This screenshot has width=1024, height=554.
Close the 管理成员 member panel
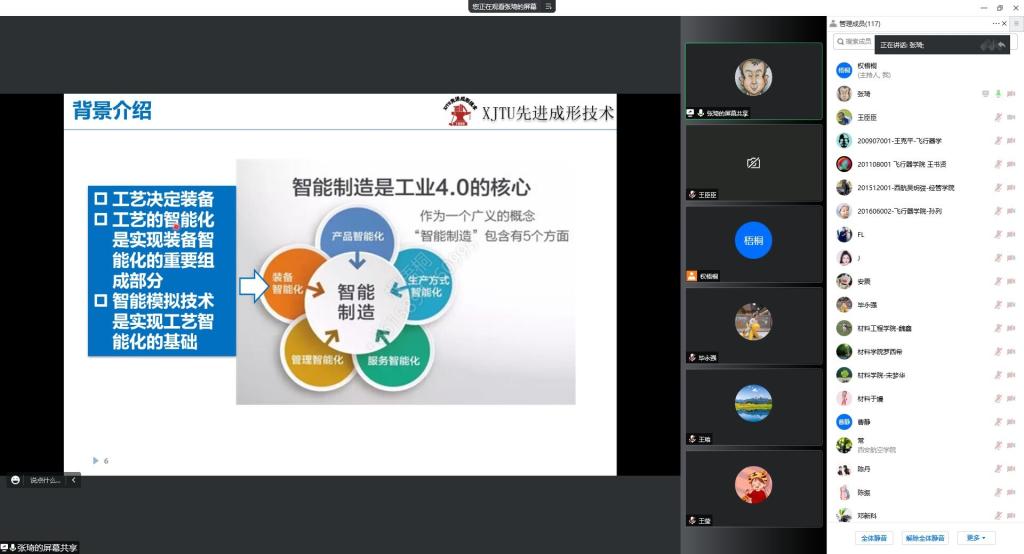tap(1004, 23)
